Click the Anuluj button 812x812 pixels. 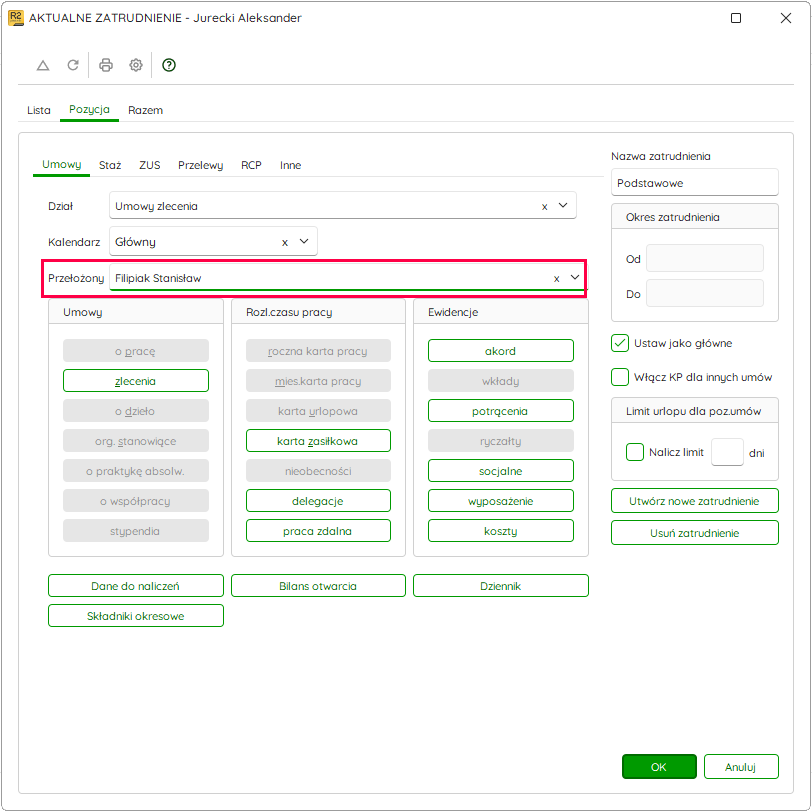[x=741, y=766]
